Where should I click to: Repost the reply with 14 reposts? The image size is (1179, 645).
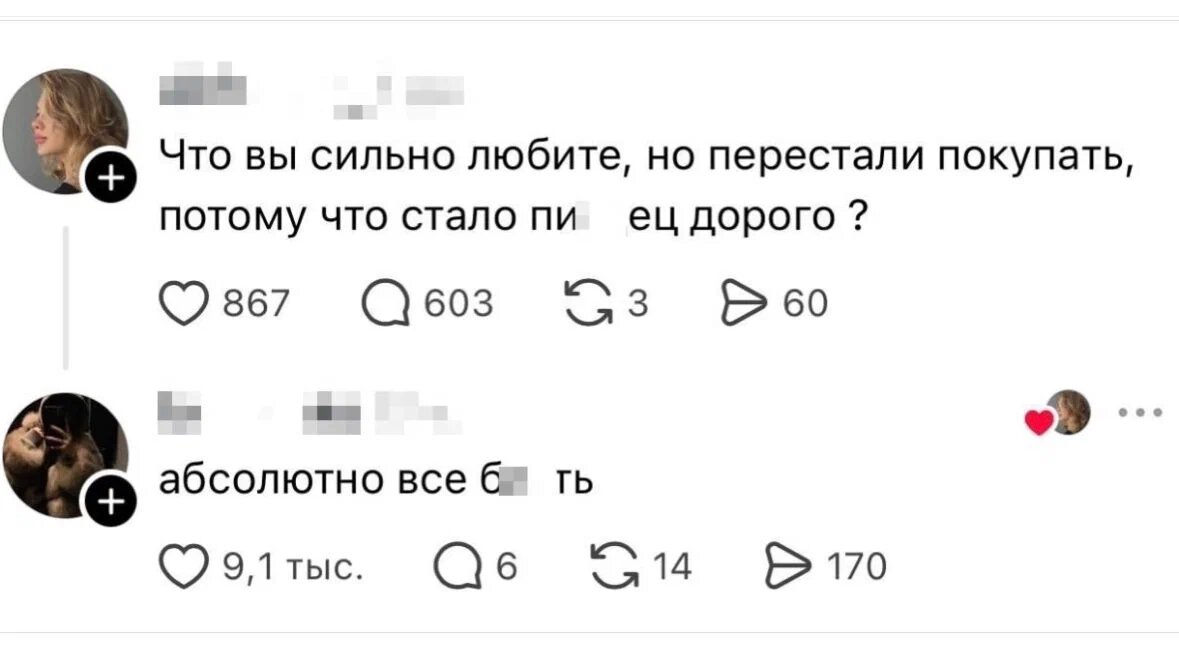pyautogui.click(x=612, y=567)
